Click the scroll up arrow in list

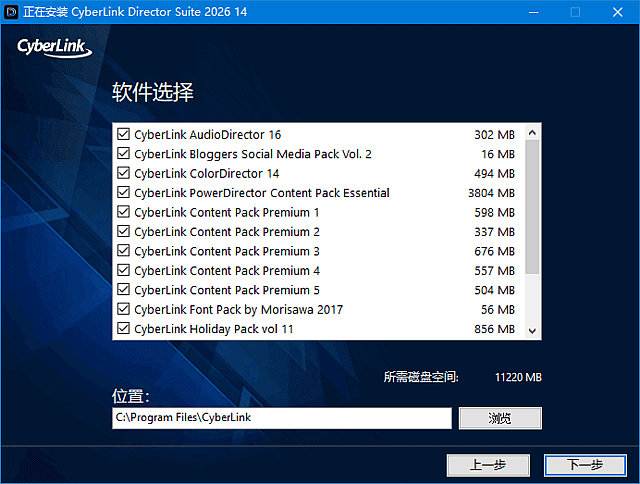click(532, 132)
